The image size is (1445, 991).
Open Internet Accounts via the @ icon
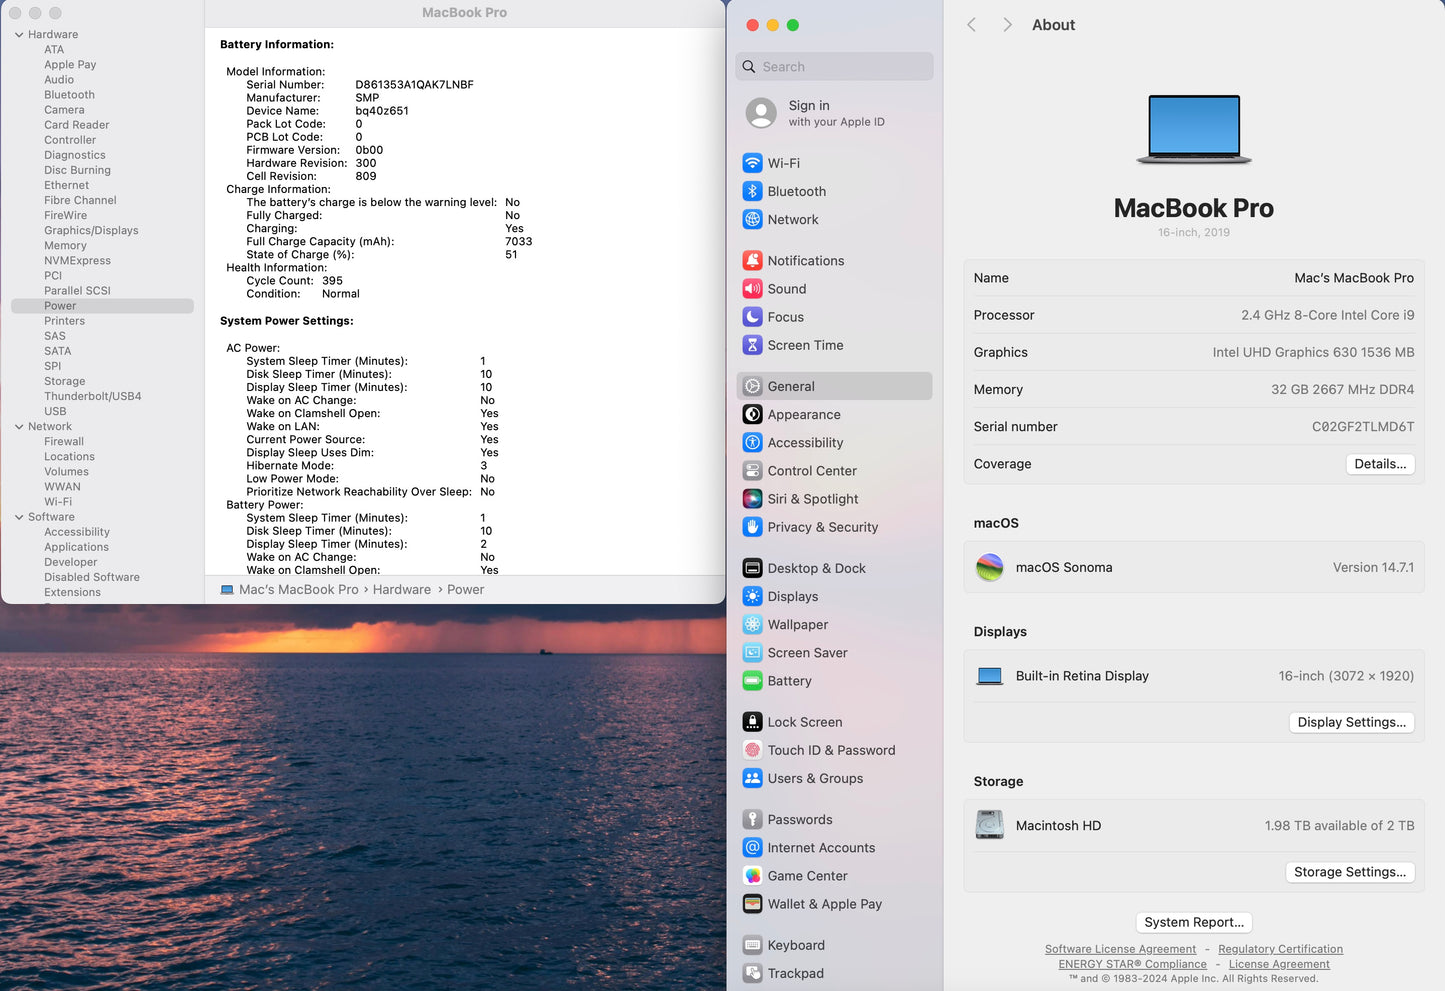click(x=753, y=847)
